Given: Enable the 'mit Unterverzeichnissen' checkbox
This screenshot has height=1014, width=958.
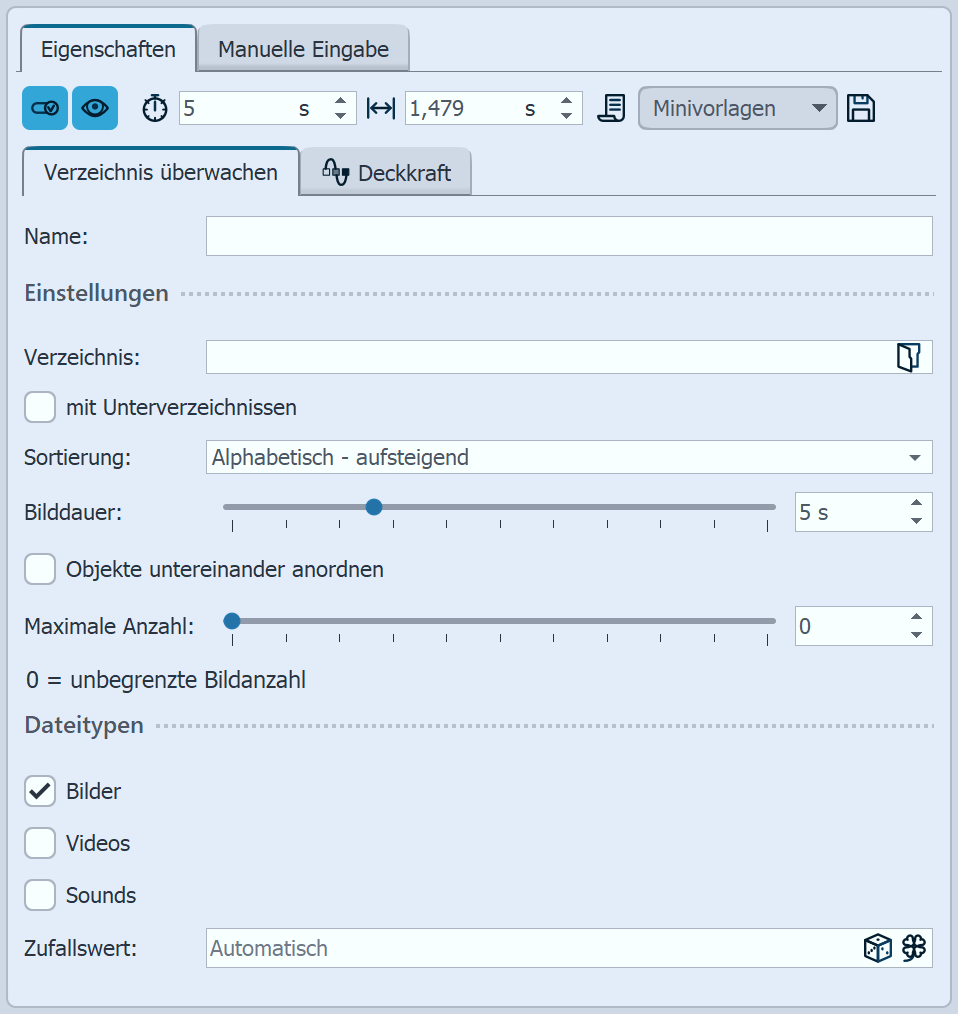Looking at the screenshot, I should point(40,407).
